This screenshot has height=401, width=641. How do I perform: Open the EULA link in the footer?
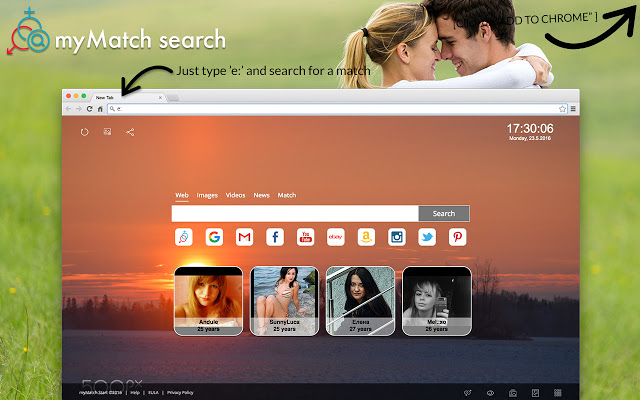(153, 393)
